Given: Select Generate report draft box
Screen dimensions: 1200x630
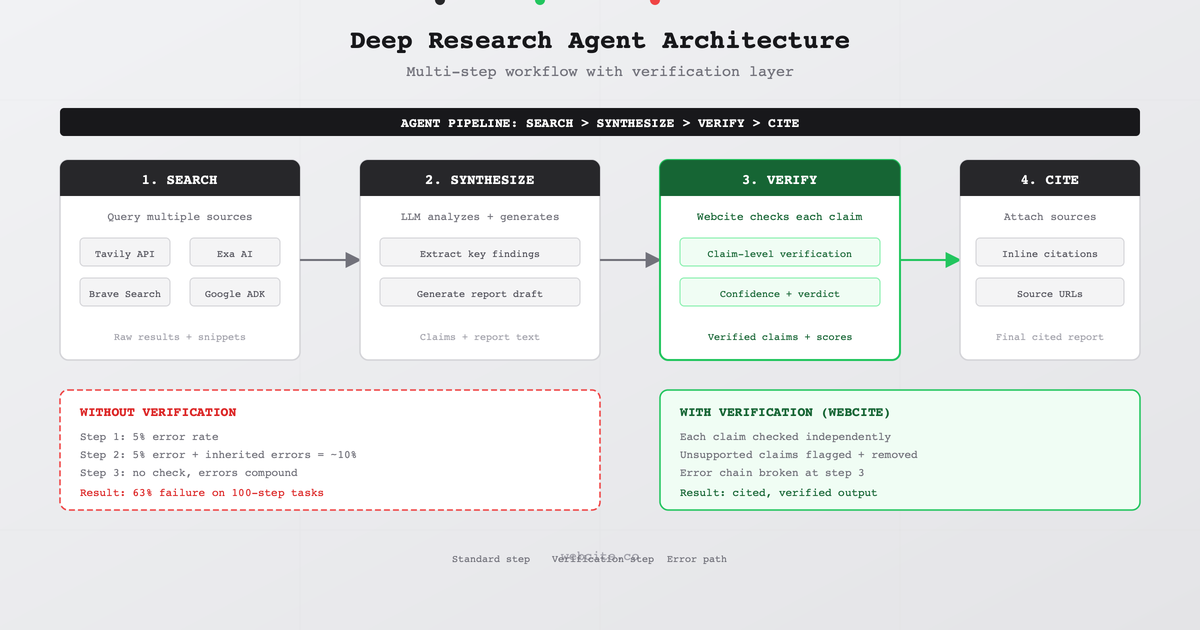Looking at the screenshot, I should 480,292.
